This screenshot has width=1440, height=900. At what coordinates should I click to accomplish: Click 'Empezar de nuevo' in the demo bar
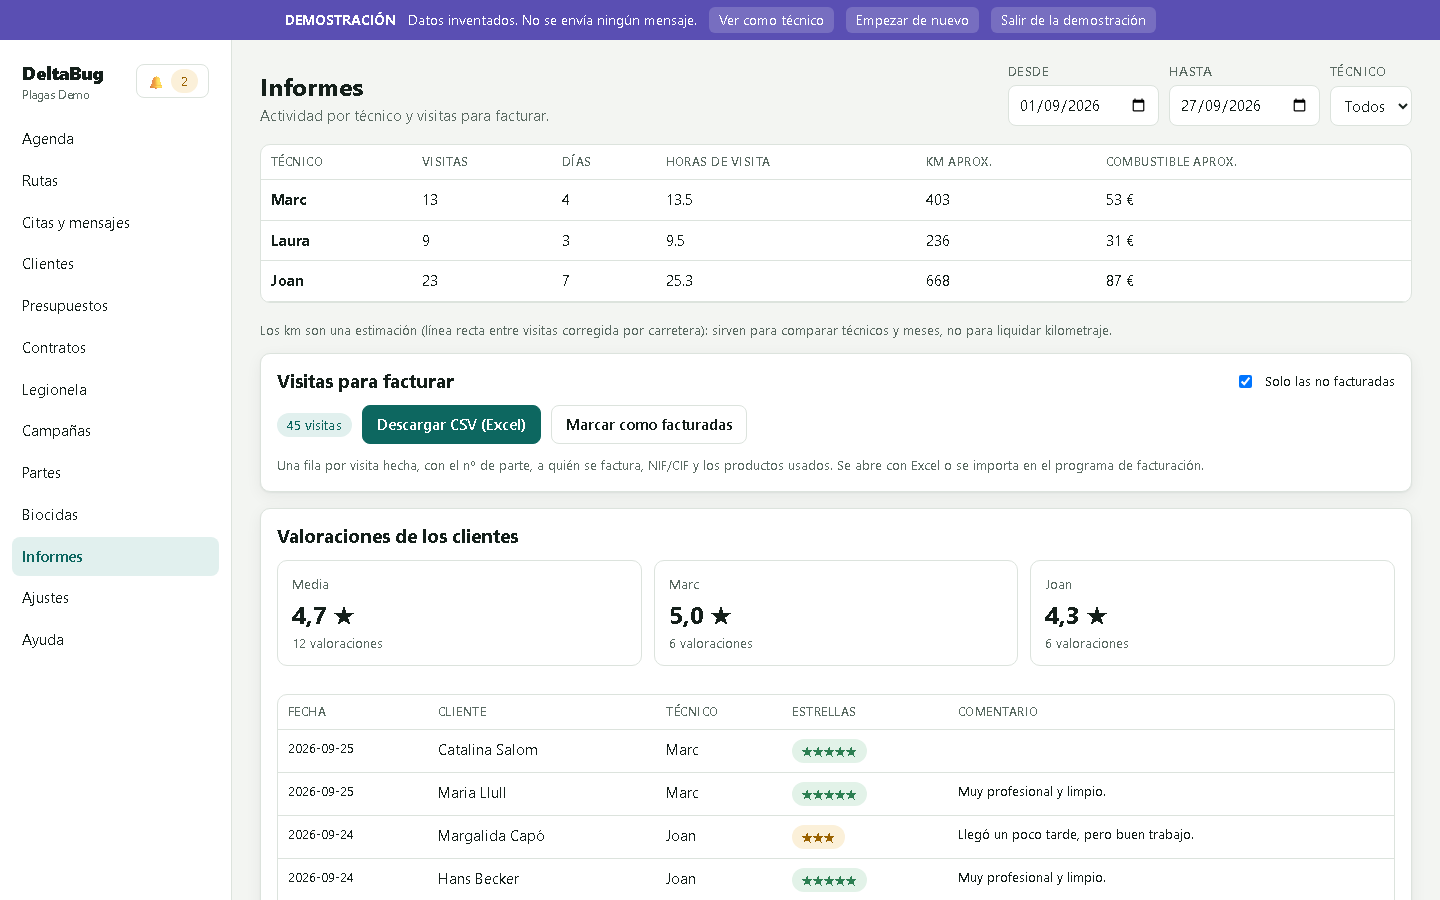click(x=912, y=20)
